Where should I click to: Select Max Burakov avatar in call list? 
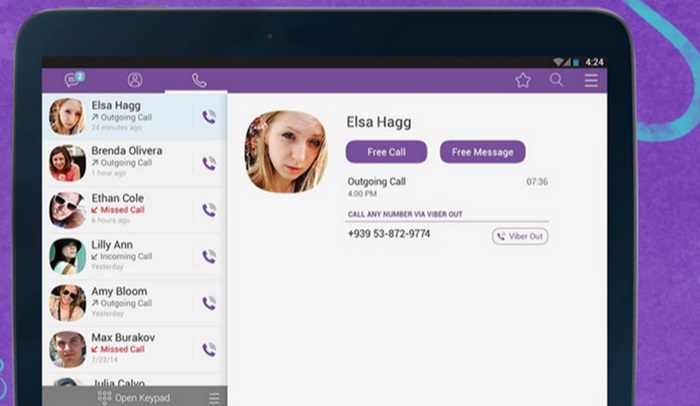(x=67, y=349)
